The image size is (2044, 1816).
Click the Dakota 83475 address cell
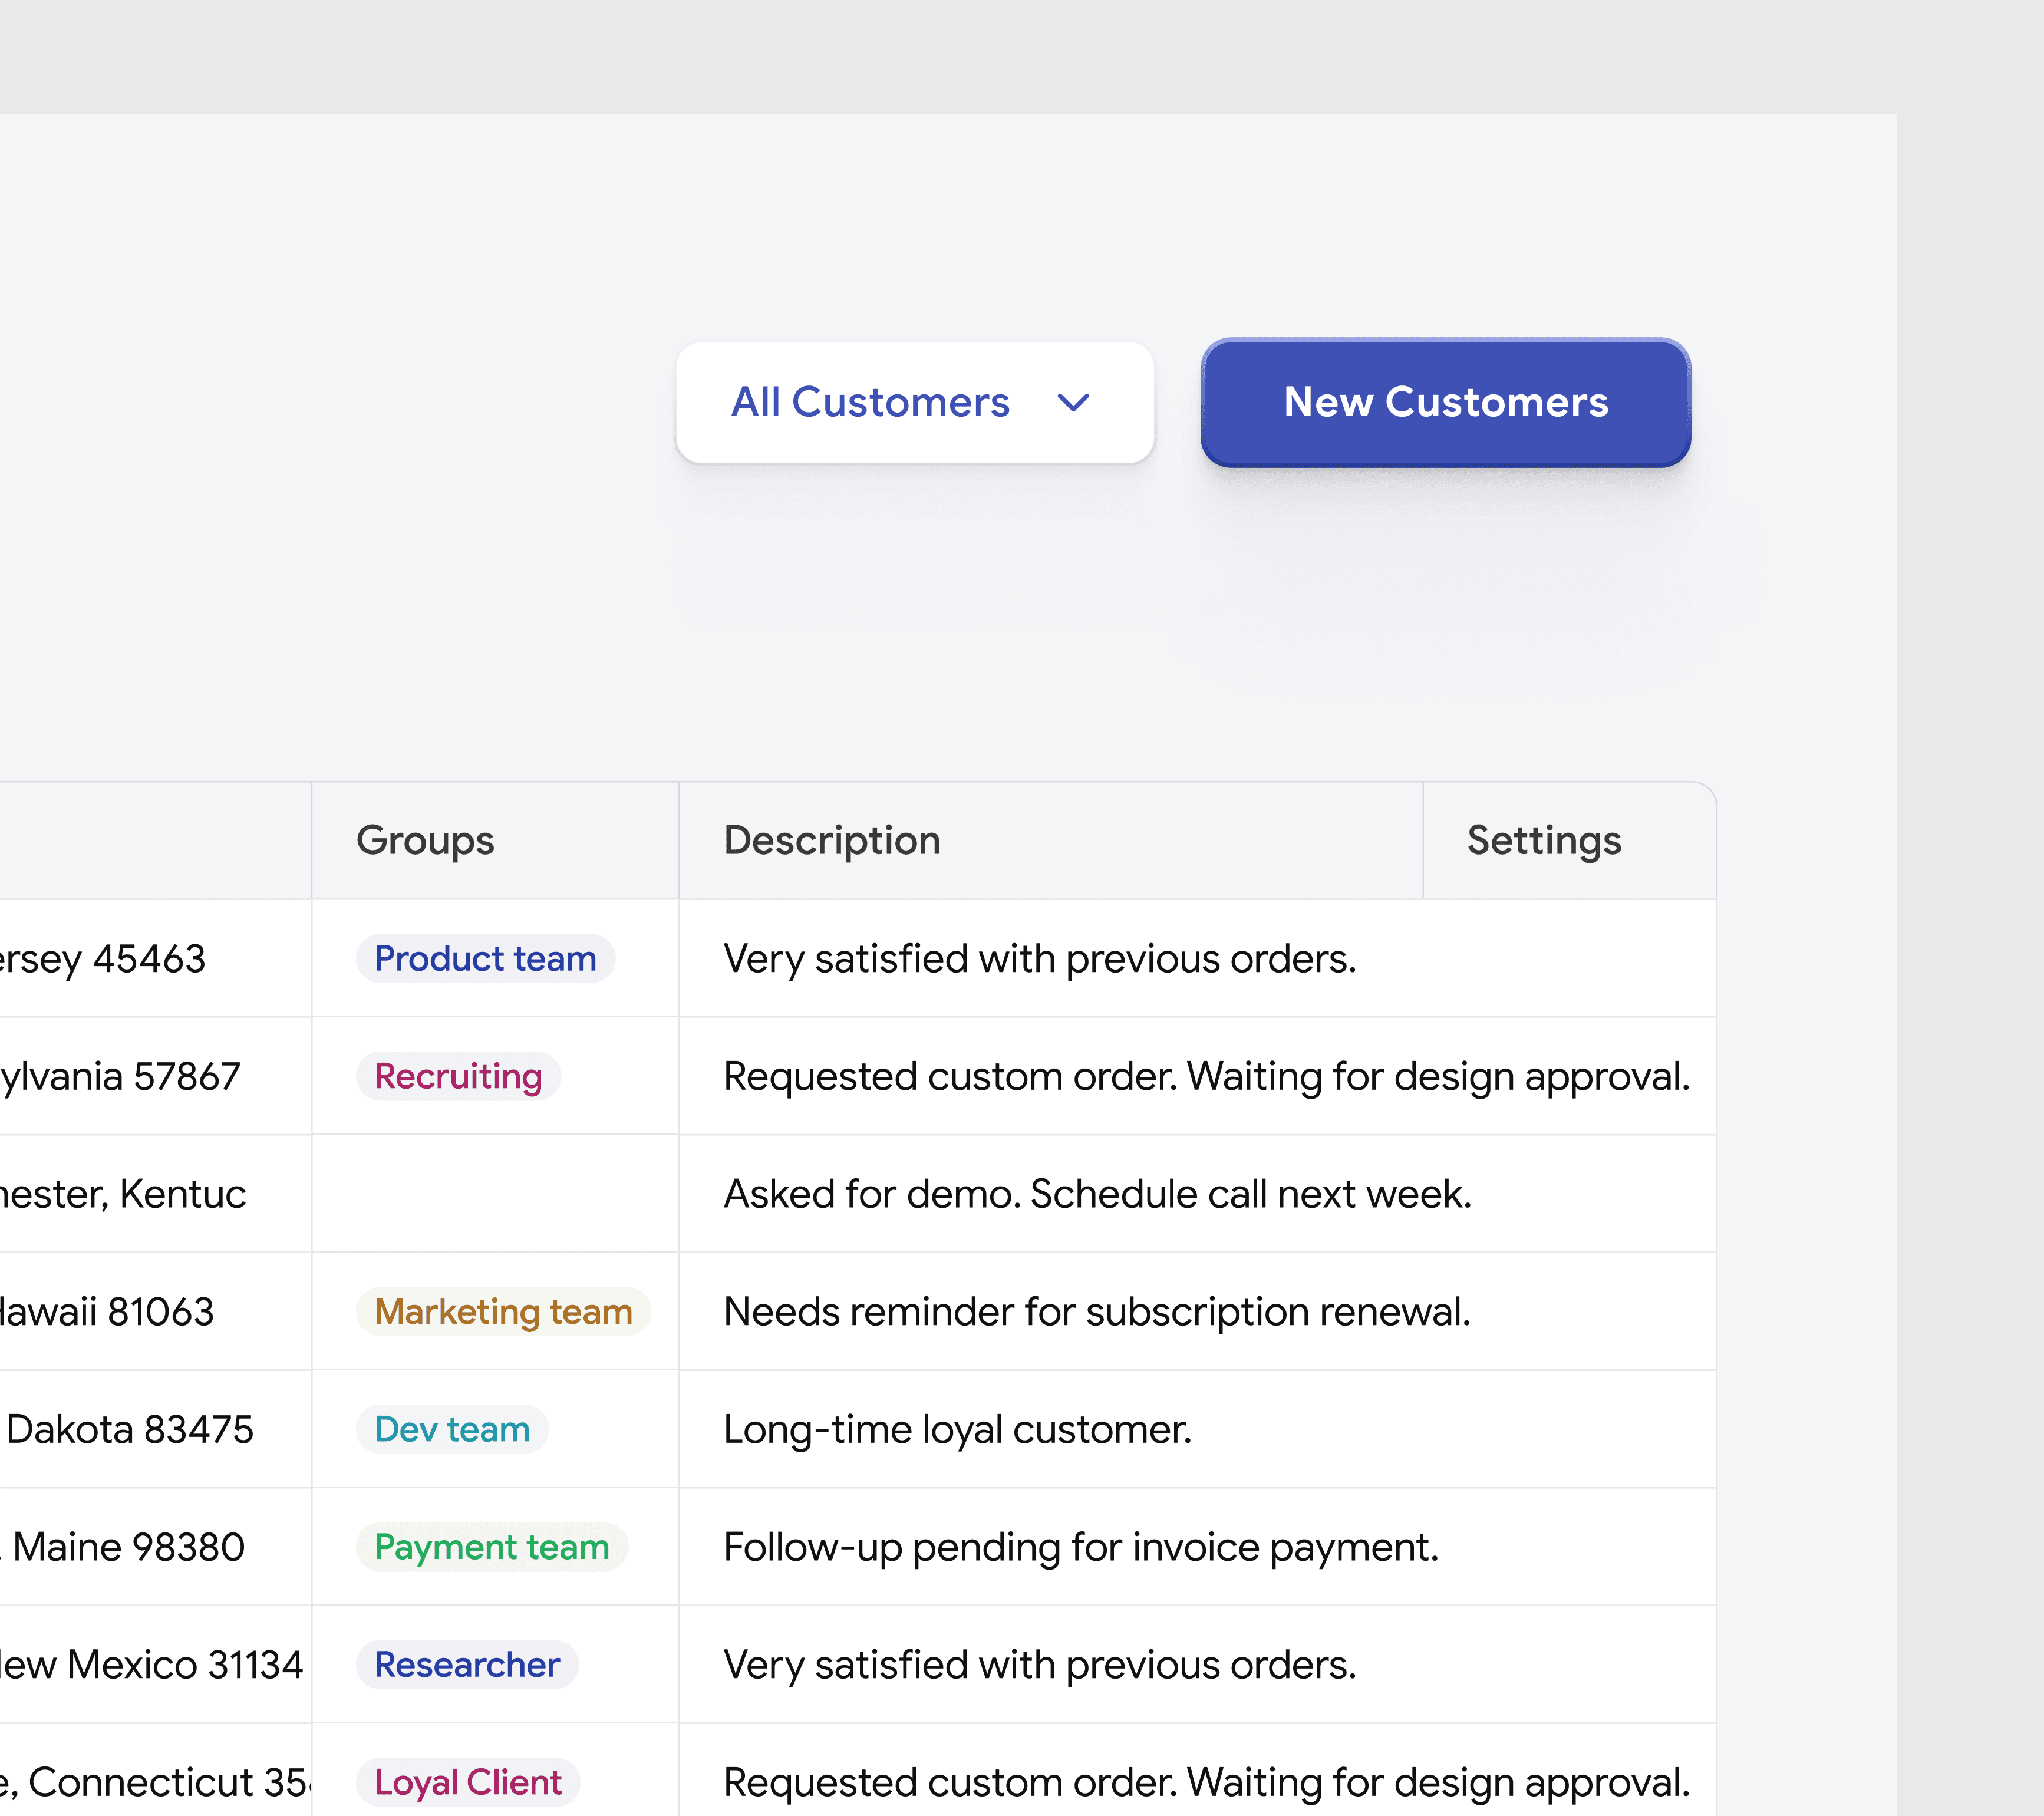(x=130, y=1430)
